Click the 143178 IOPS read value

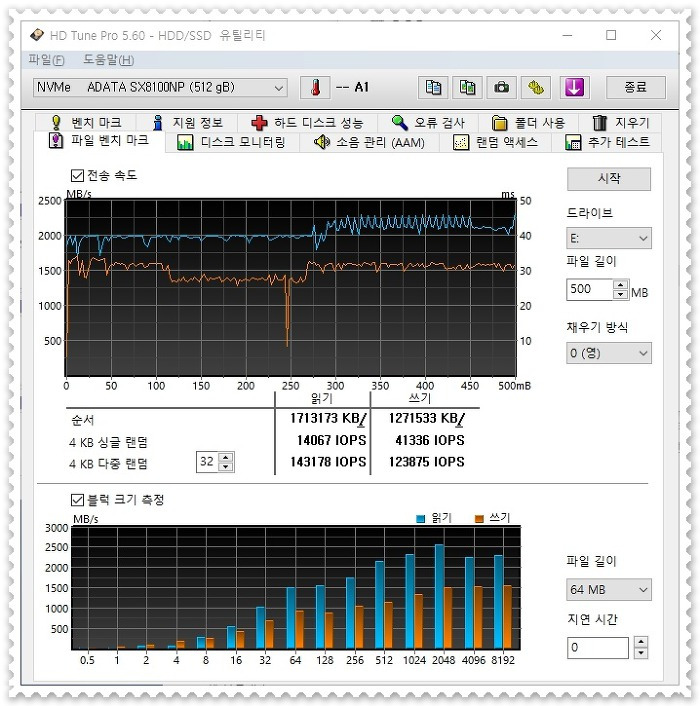pos(328,462)
